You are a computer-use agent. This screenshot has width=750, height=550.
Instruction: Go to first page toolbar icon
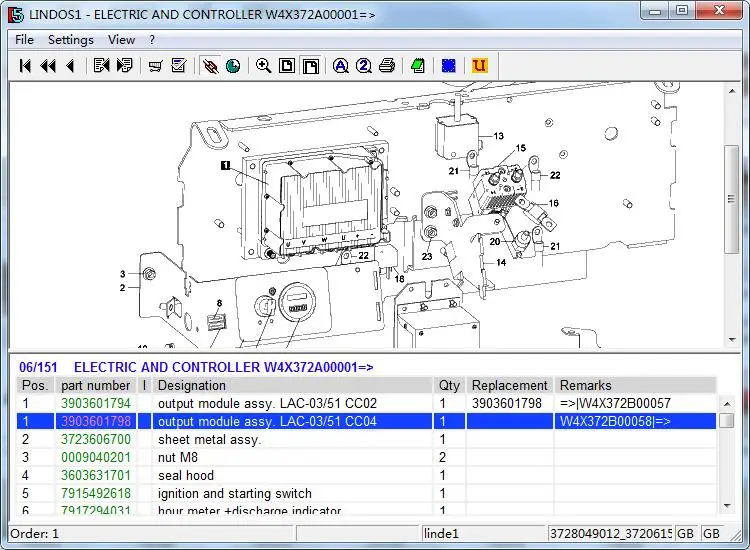(x=25, y=66)
